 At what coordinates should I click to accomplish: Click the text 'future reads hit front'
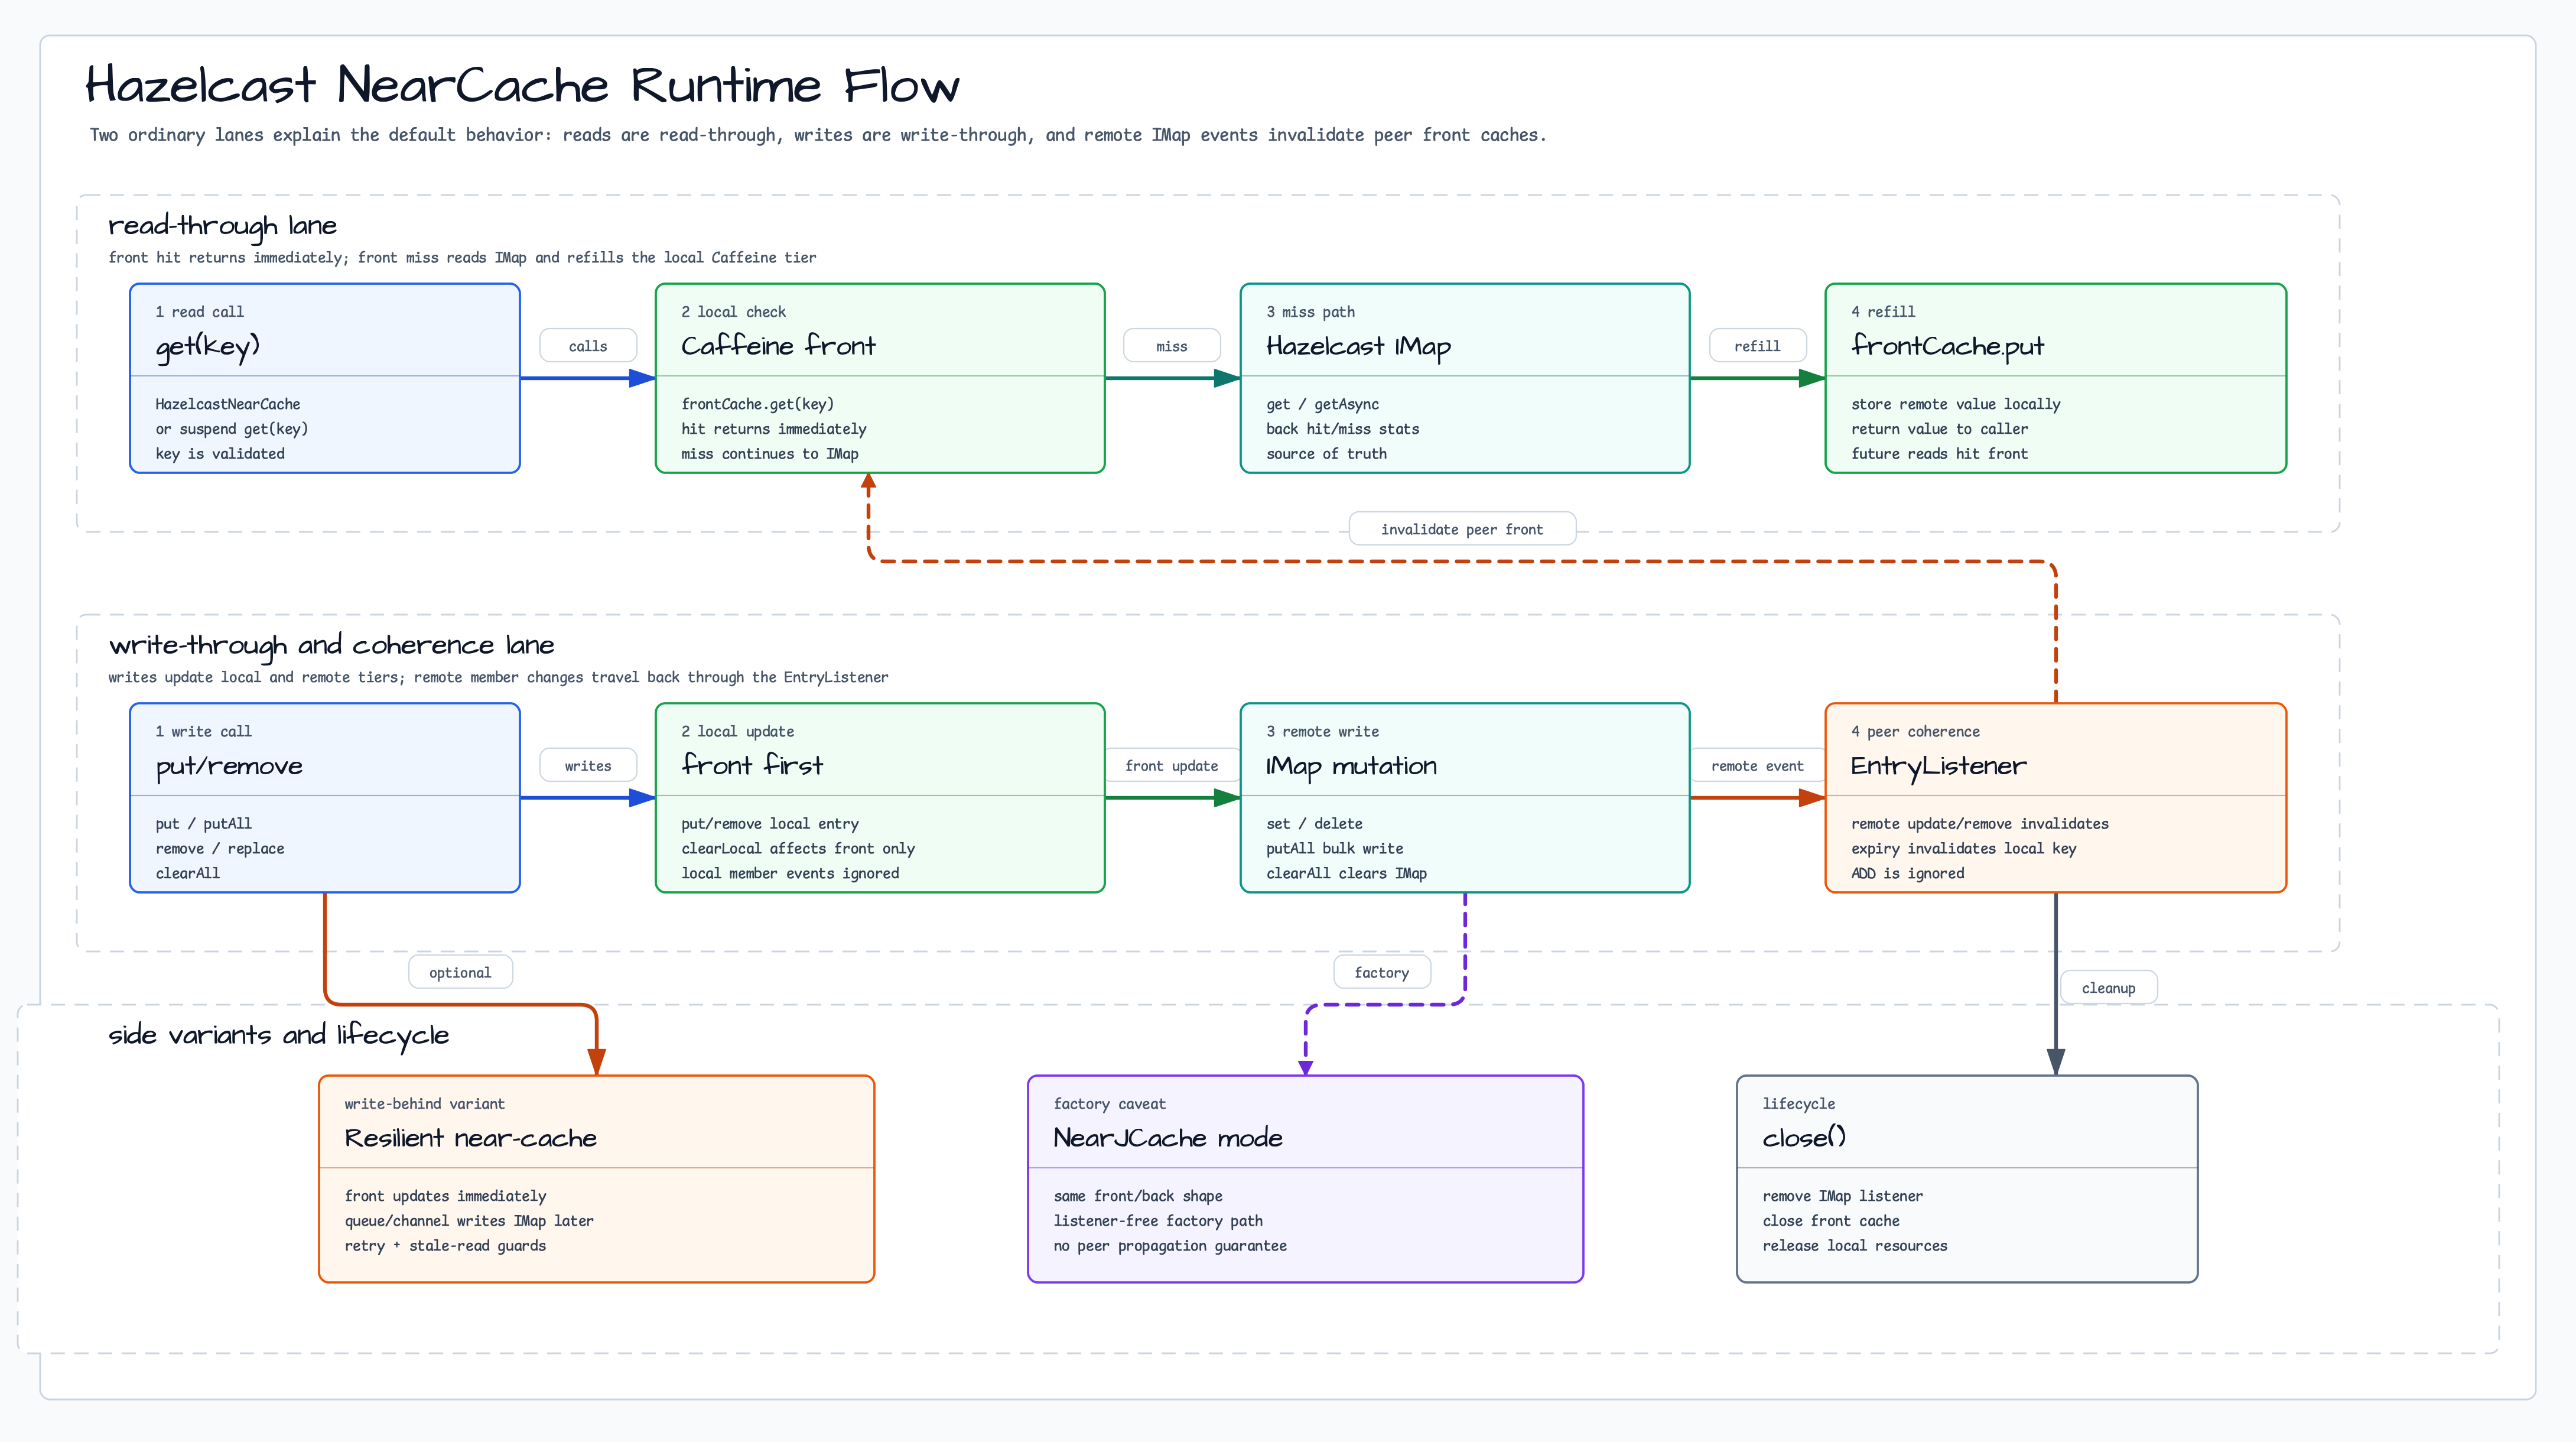[x=1940, y=453]
